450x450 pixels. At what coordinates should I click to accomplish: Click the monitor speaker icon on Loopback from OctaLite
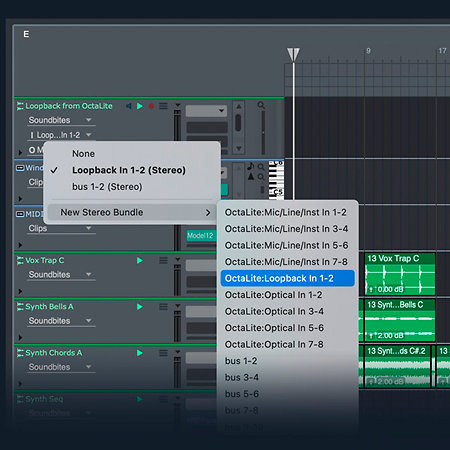[129, 106]
